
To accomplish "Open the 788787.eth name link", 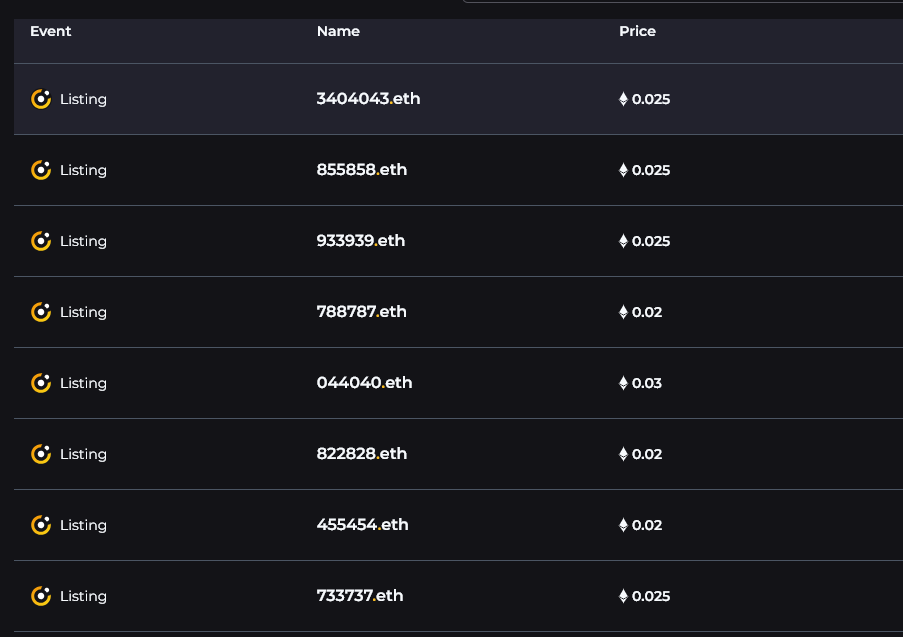I will tap(362, 312).
